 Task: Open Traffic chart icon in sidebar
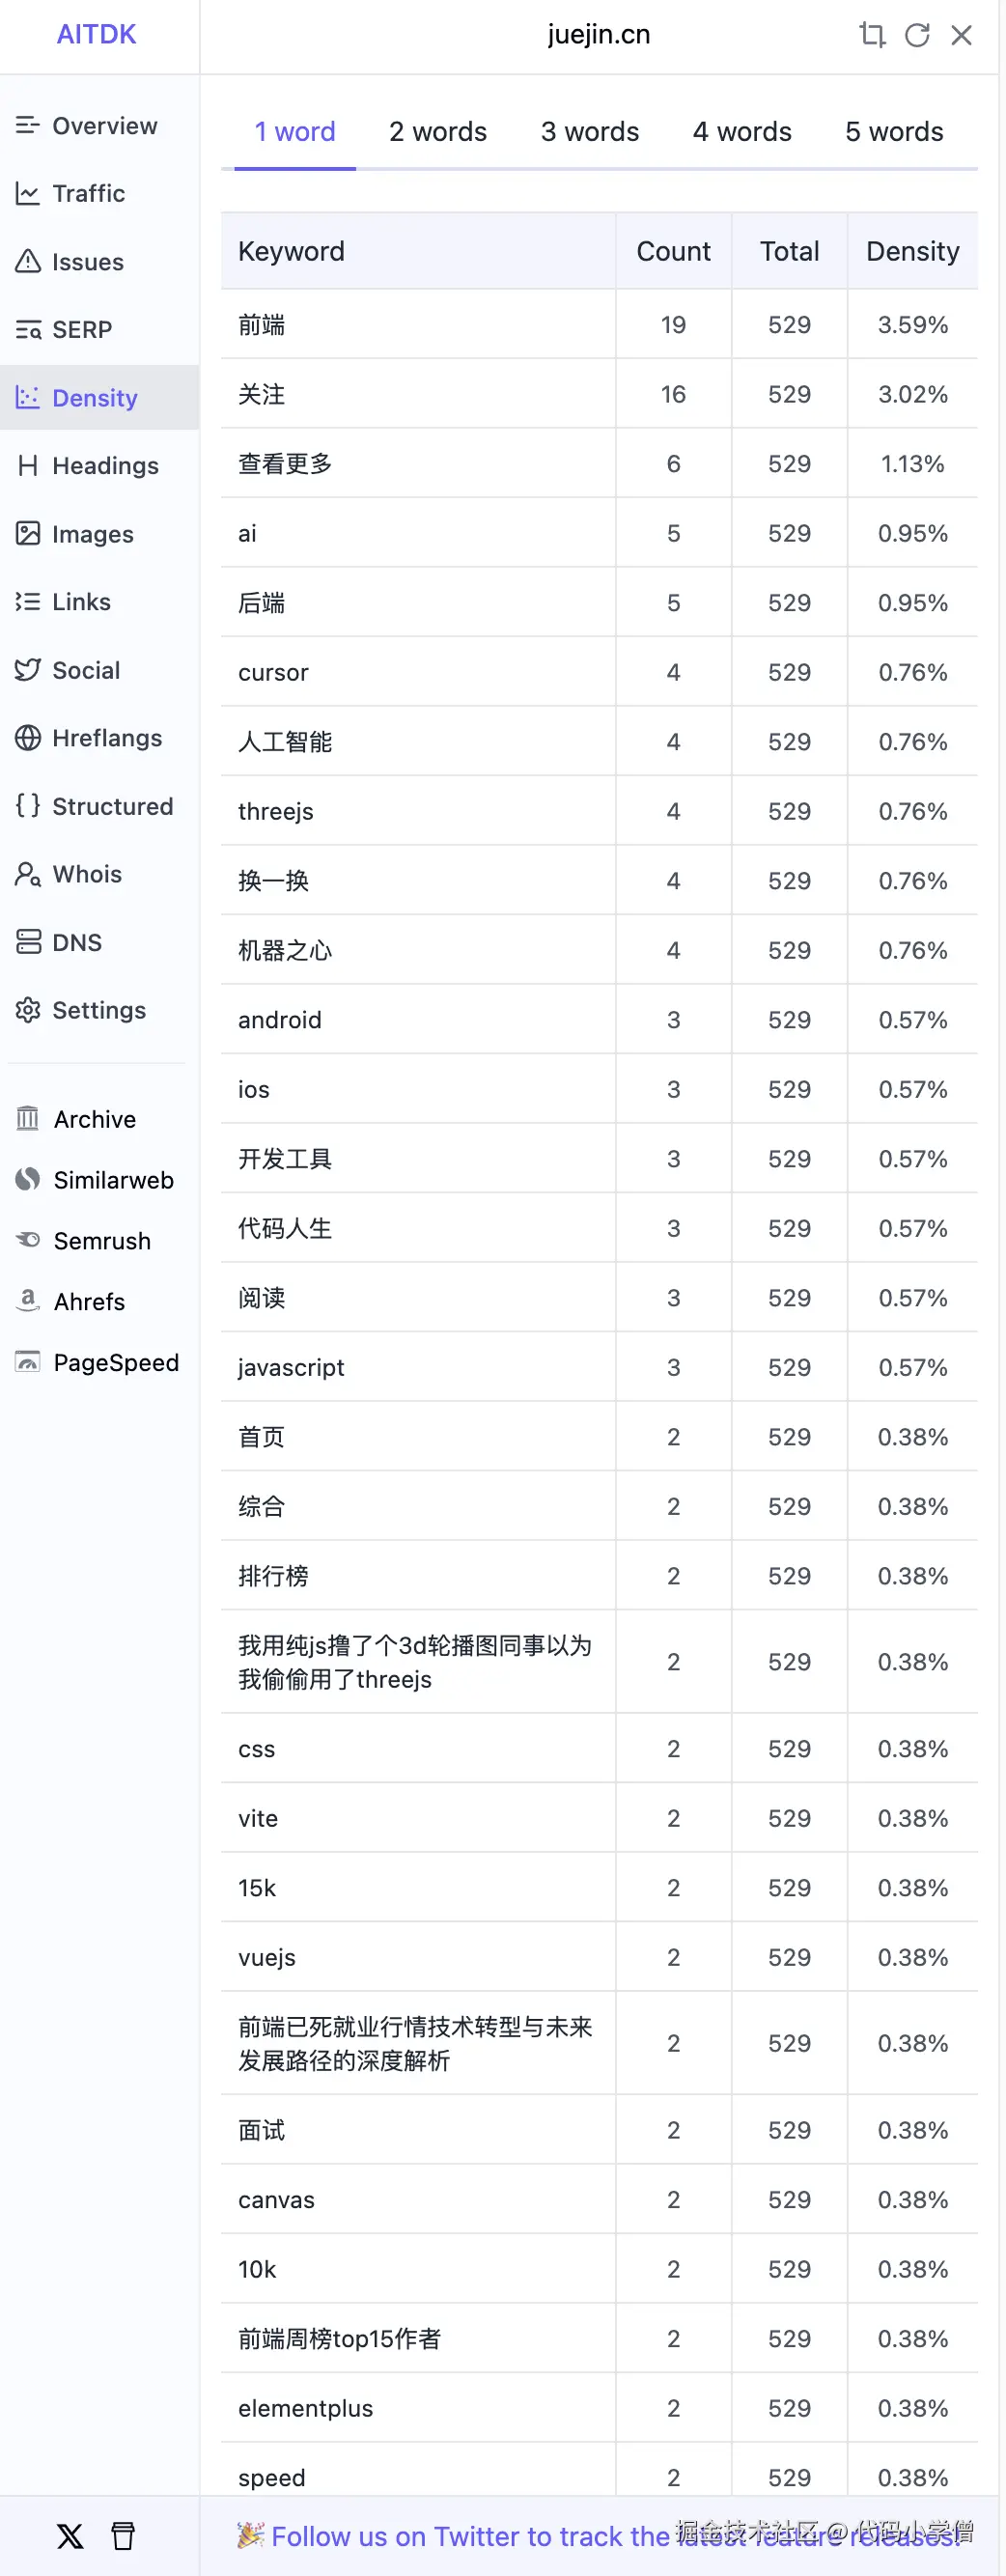28,193
